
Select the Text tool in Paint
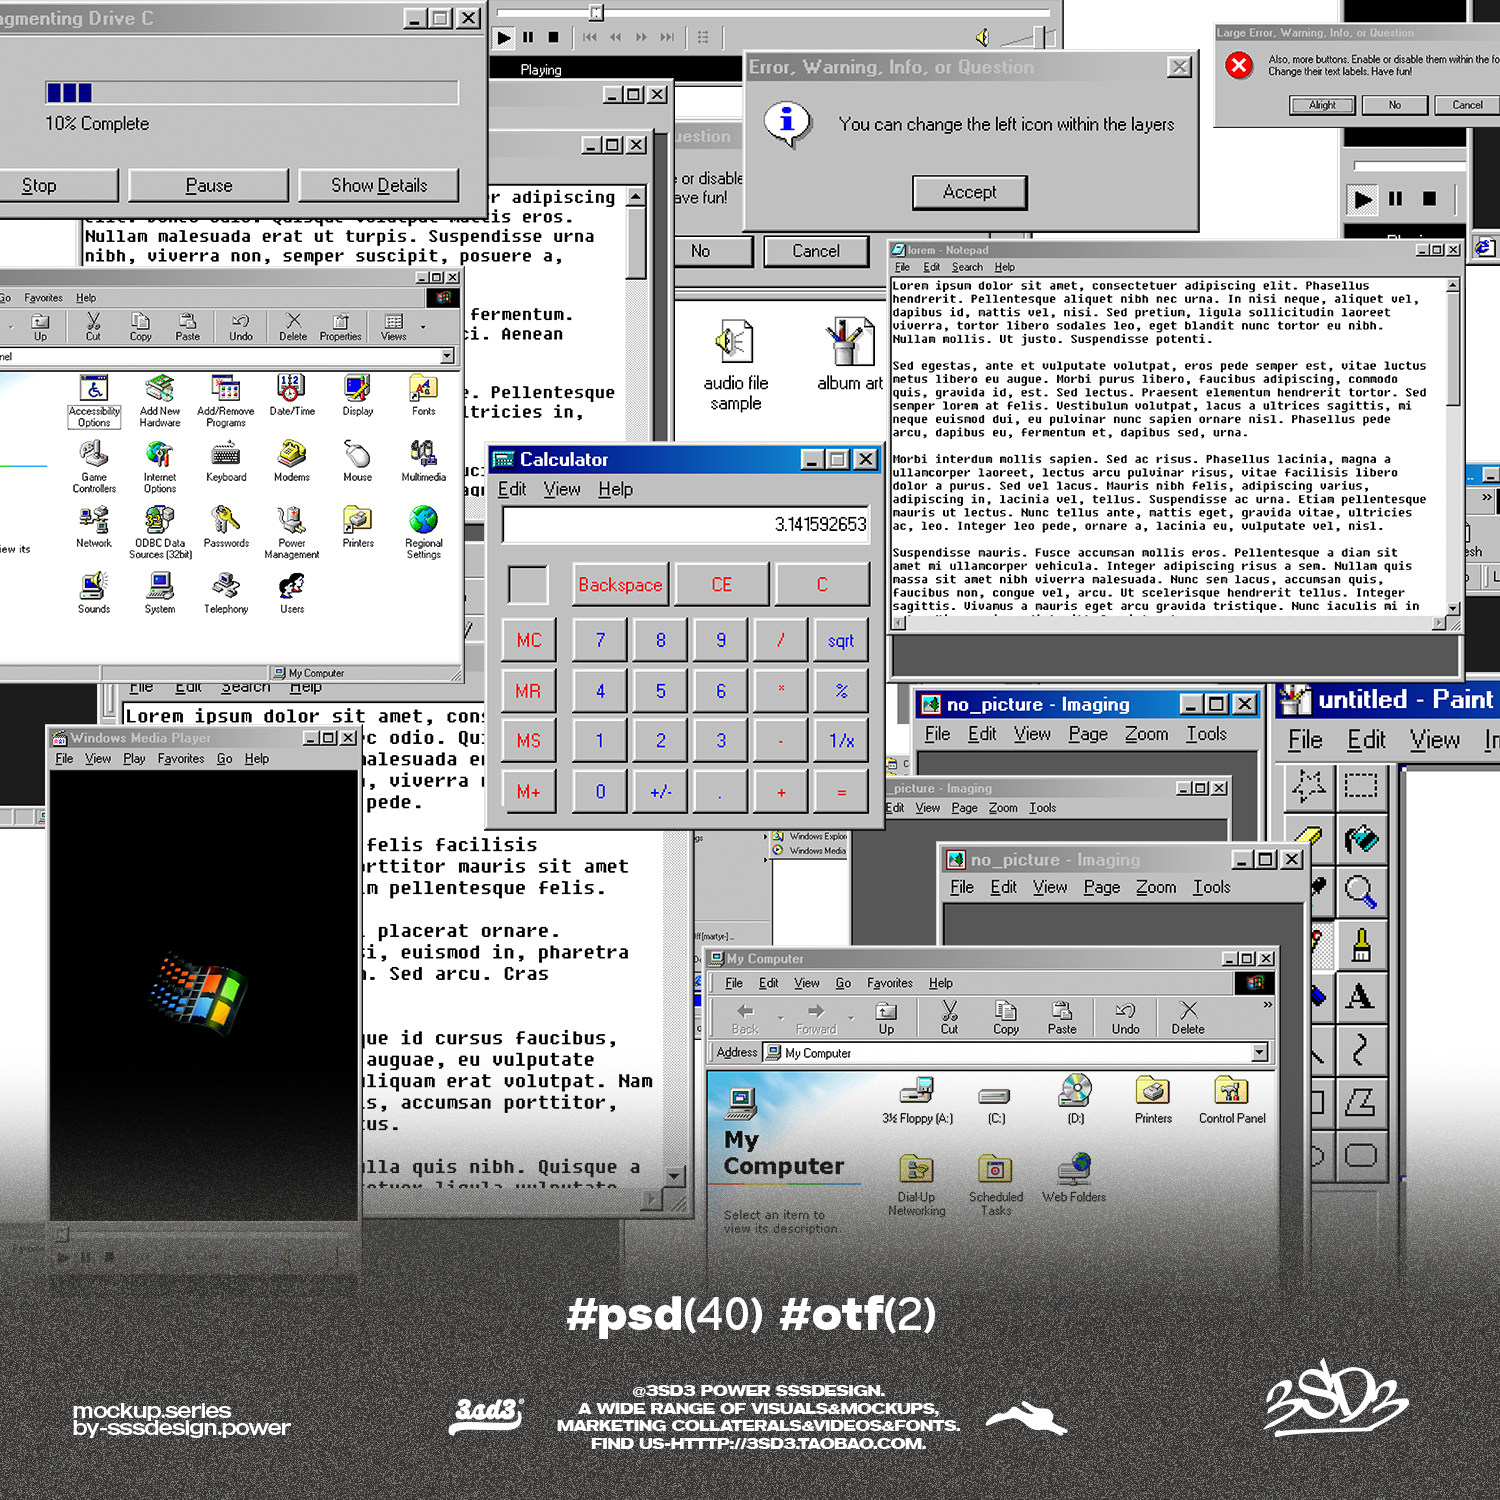coord(1360,996)
